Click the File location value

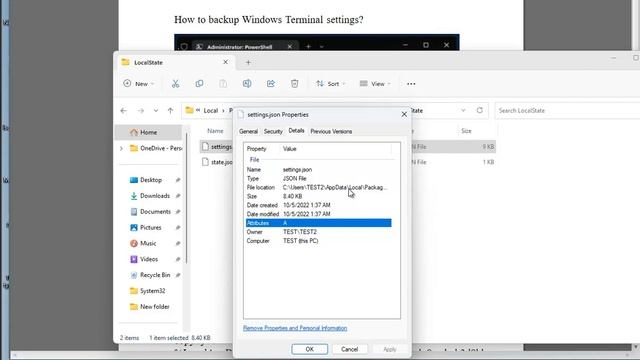pyautogui.click(x=335, y=188)
